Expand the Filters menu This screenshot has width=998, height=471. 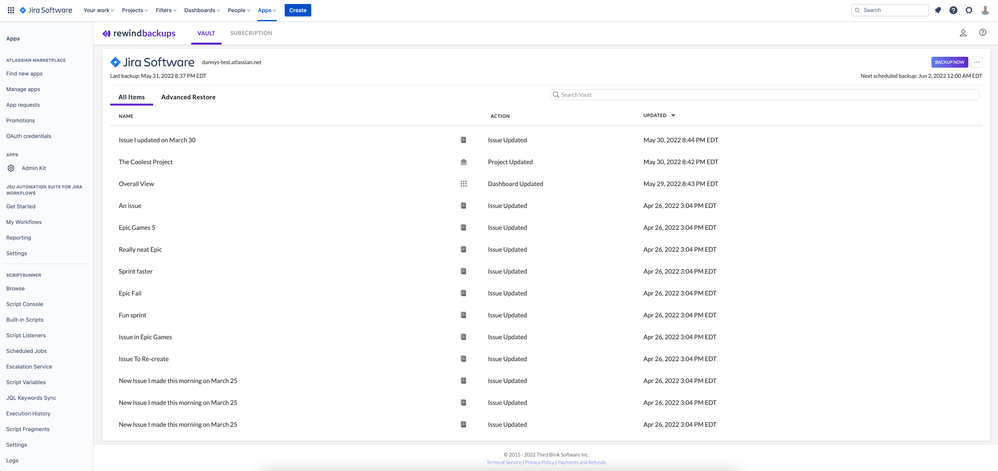(166, 10)
